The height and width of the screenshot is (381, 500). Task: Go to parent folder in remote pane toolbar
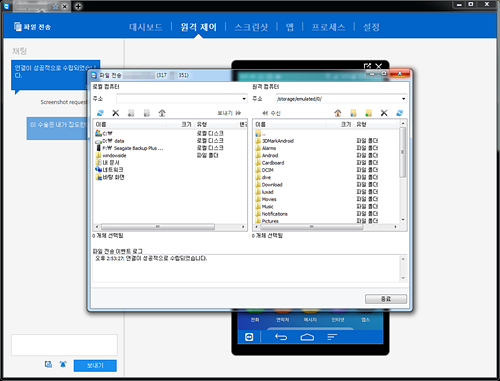(338, 113)
